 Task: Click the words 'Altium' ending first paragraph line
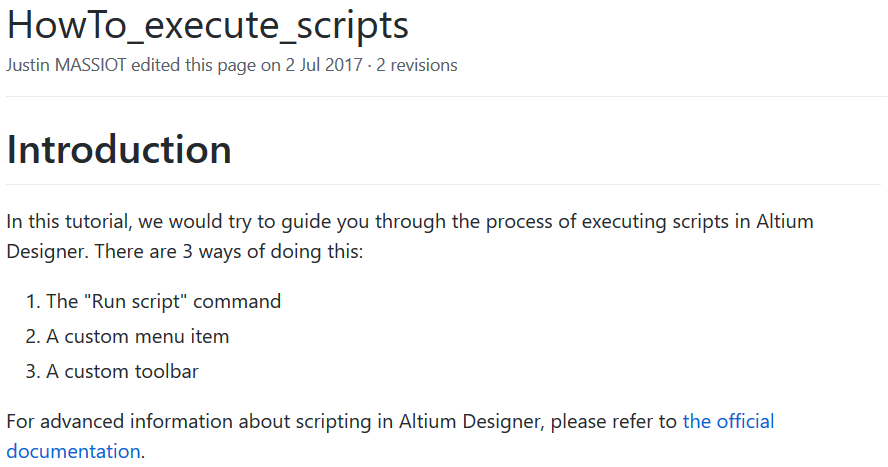(785, 221)
